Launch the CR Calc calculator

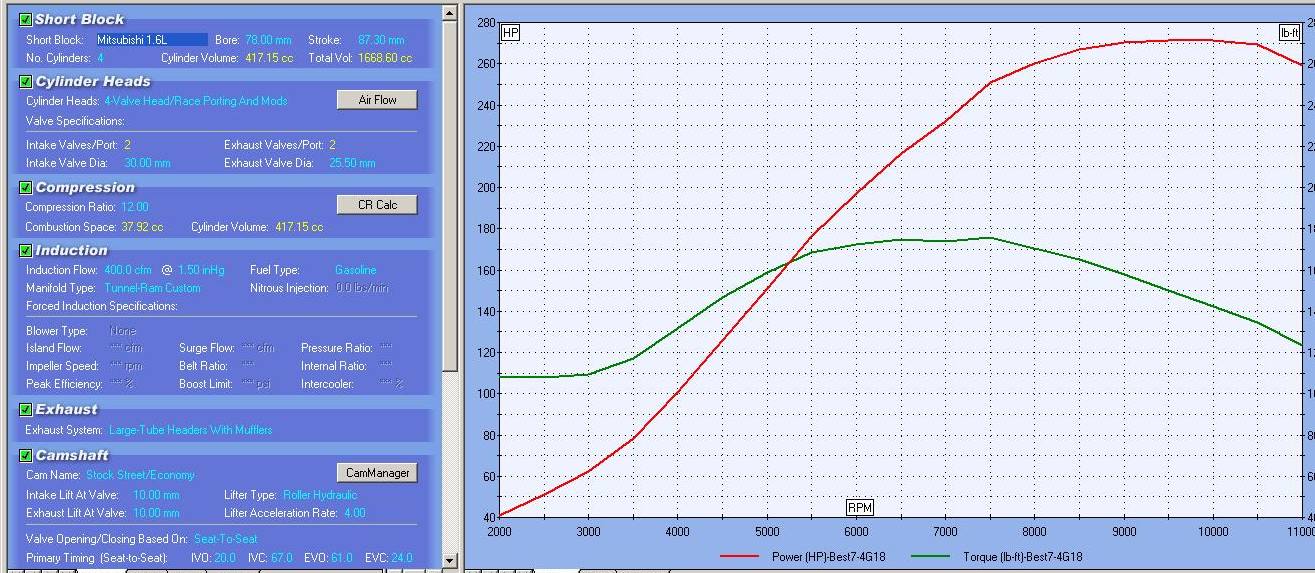(377, 205)
